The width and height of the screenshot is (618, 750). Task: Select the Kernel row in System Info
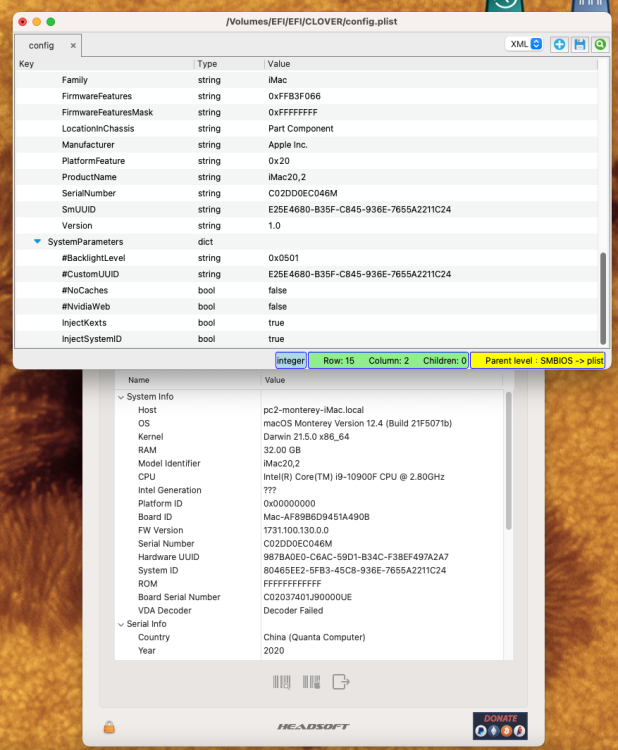[x=309, y=437]
